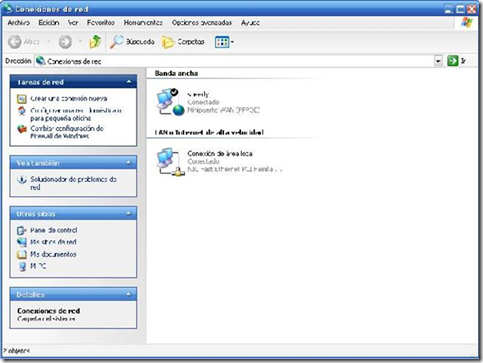
Task: Open the Ver menu
Action: tap(73, 23)
